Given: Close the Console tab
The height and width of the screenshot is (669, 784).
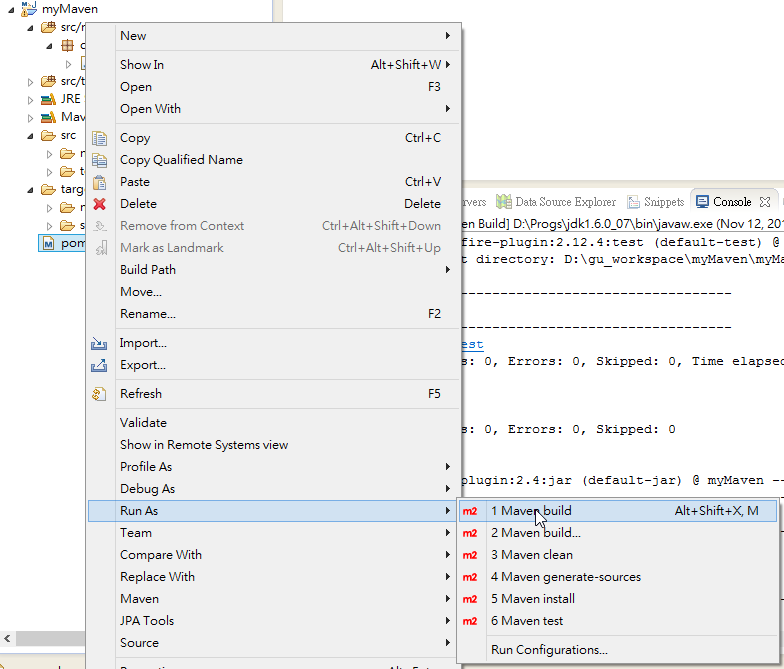Looking at the screenshot, I should click(x=764, y=202).
